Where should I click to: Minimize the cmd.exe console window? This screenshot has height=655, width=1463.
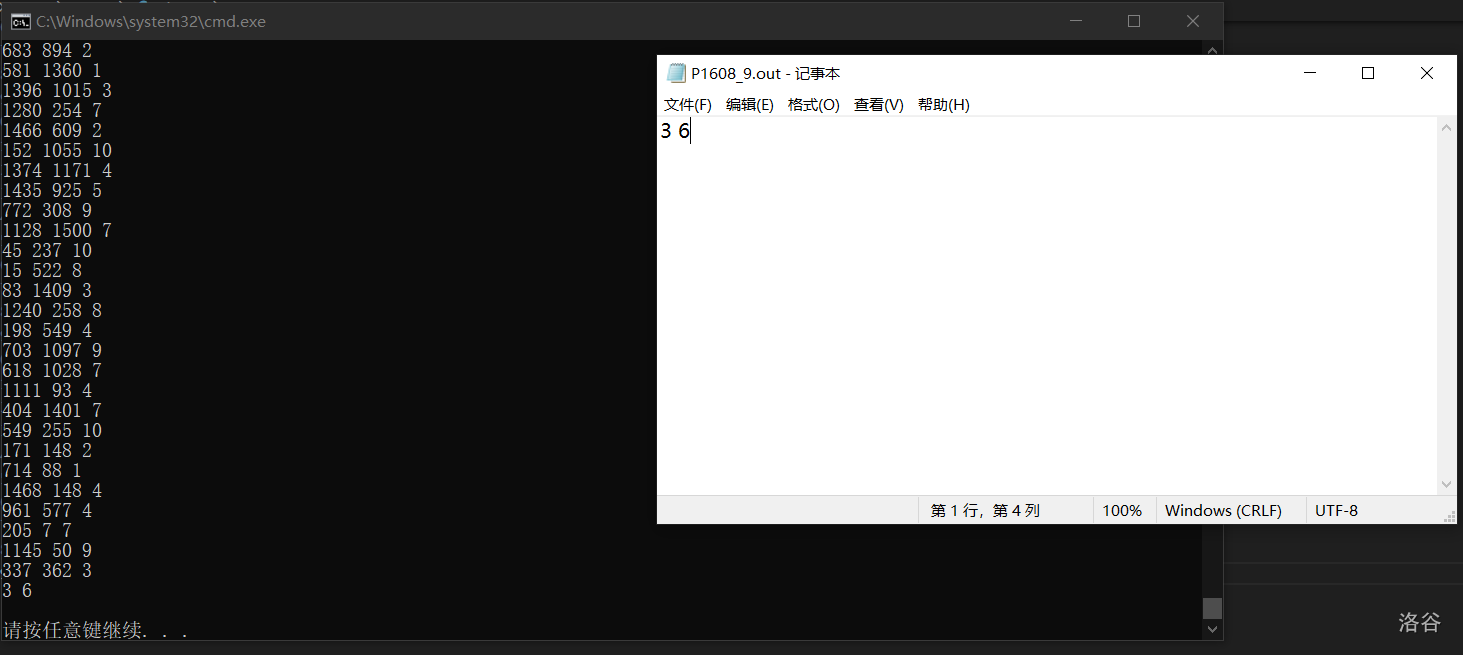[1075, 21]
